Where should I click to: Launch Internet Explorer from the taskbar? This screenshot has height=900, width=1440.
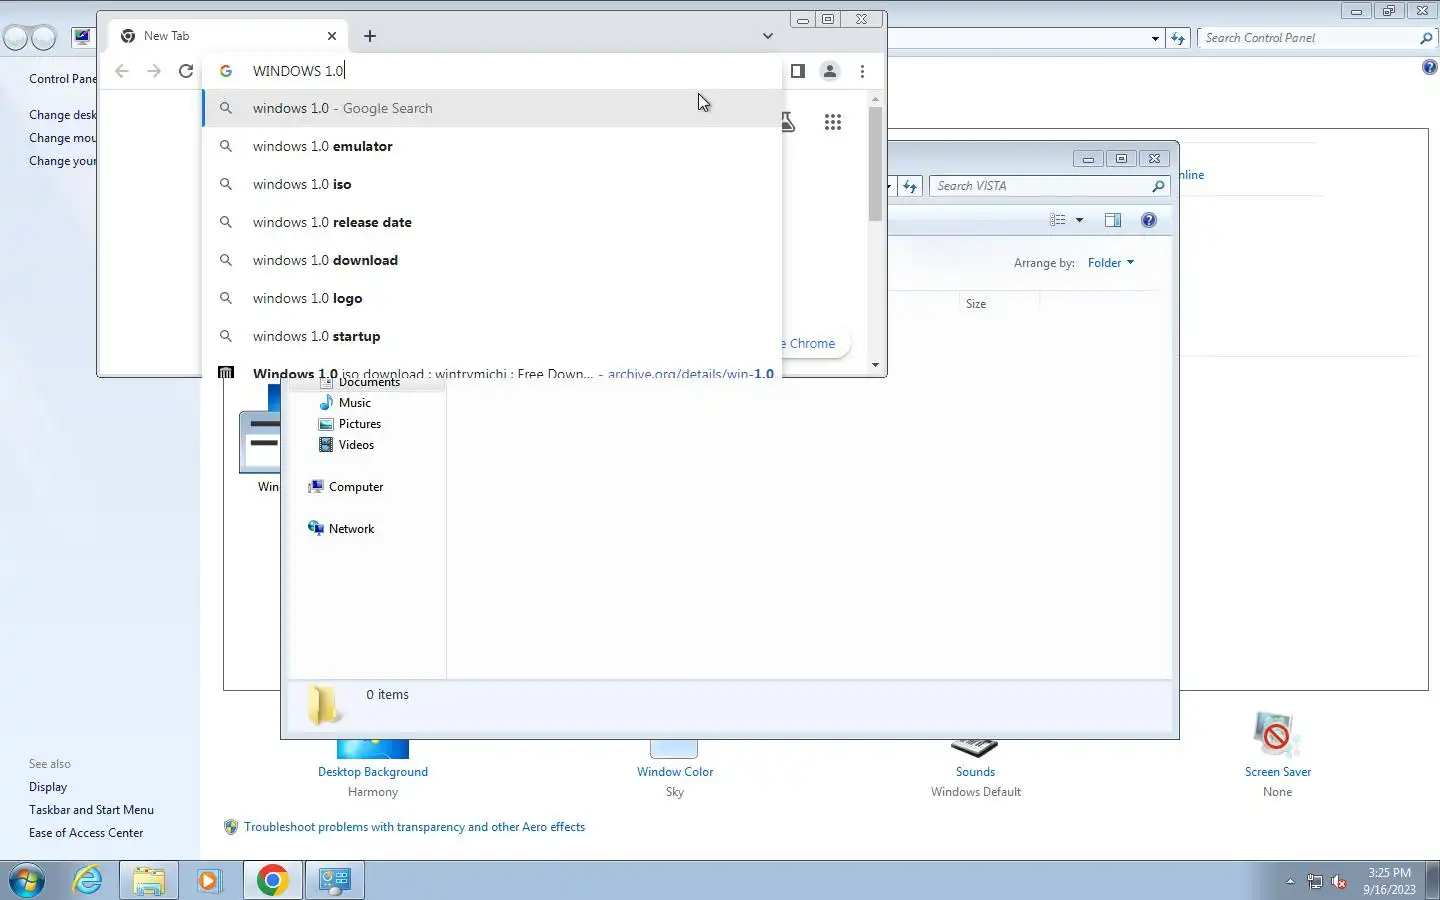pos(88,880)
